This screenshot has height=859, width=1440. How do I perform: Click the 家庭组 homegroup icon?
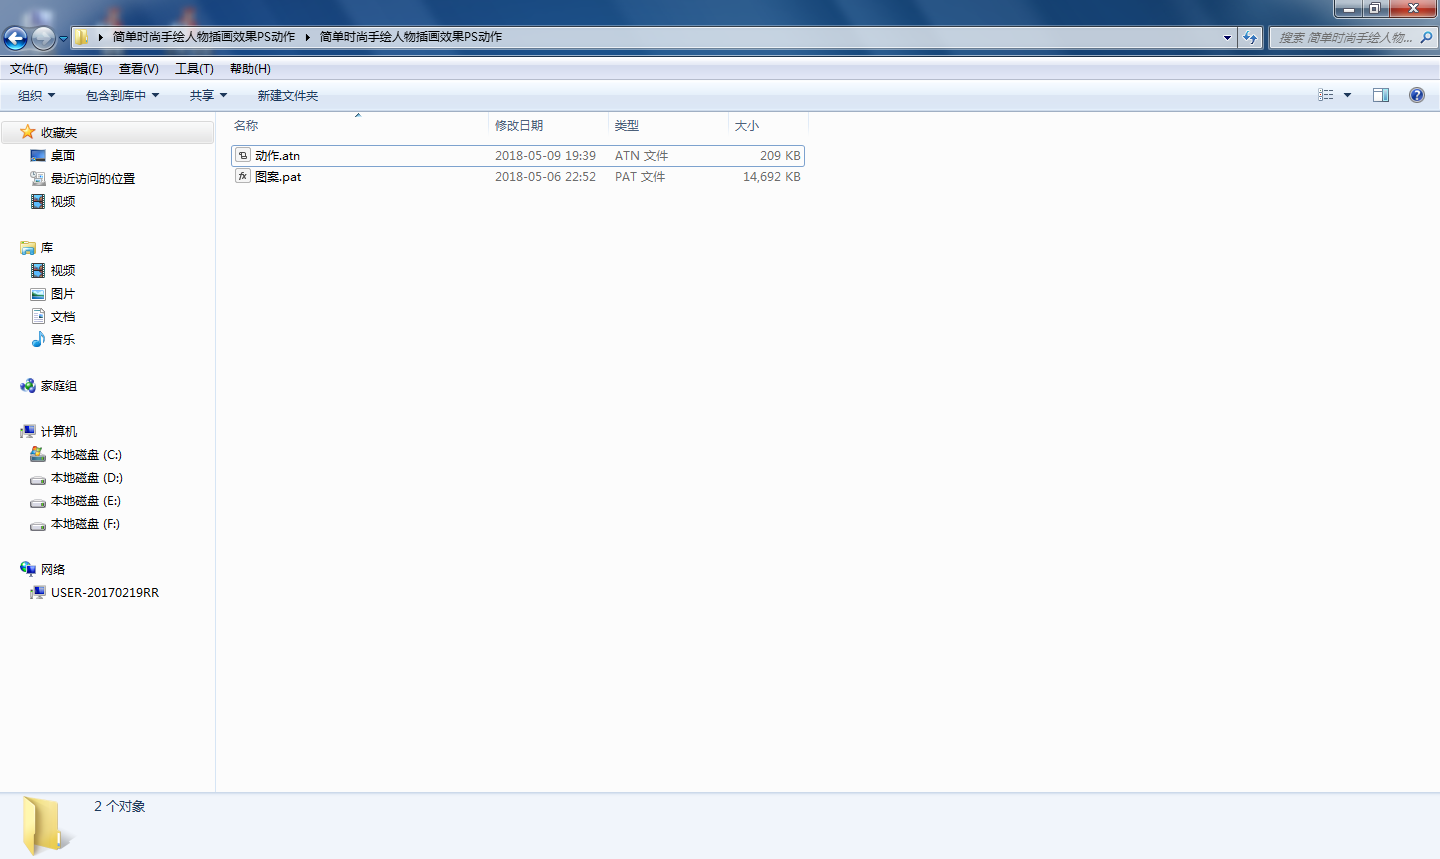(28, 385)
